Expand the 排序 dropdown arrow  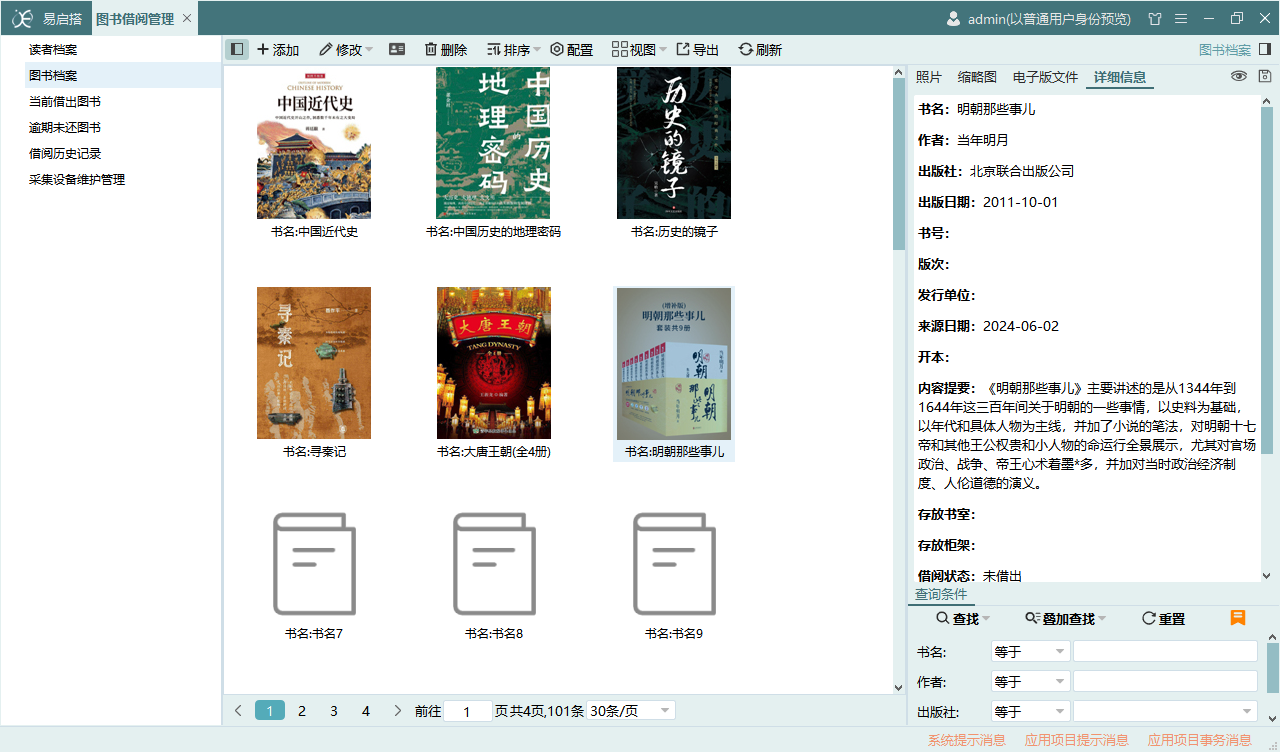[x=537, y=50]
